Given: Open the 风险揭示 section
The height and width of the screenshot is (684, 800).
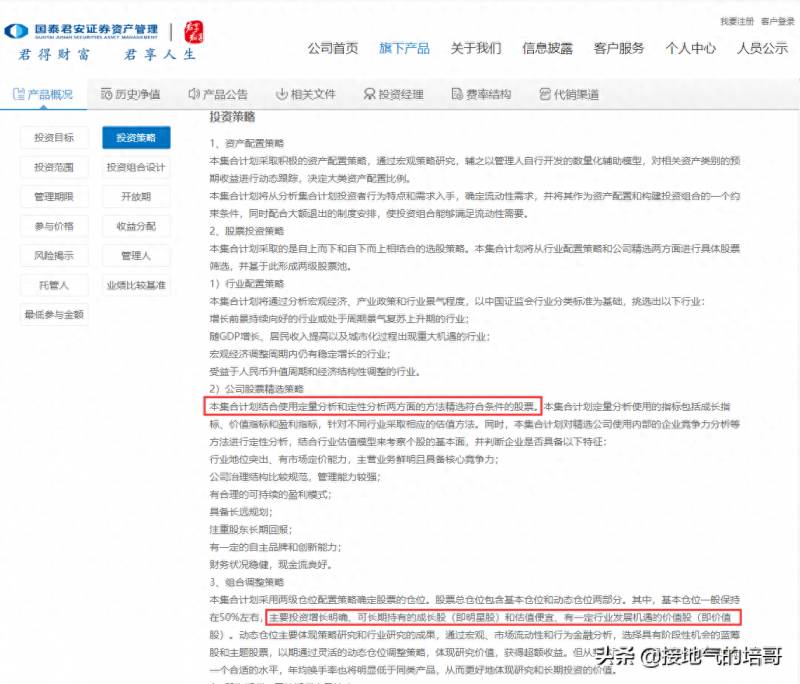Looking at the screenshot, I should pos(54,256).
